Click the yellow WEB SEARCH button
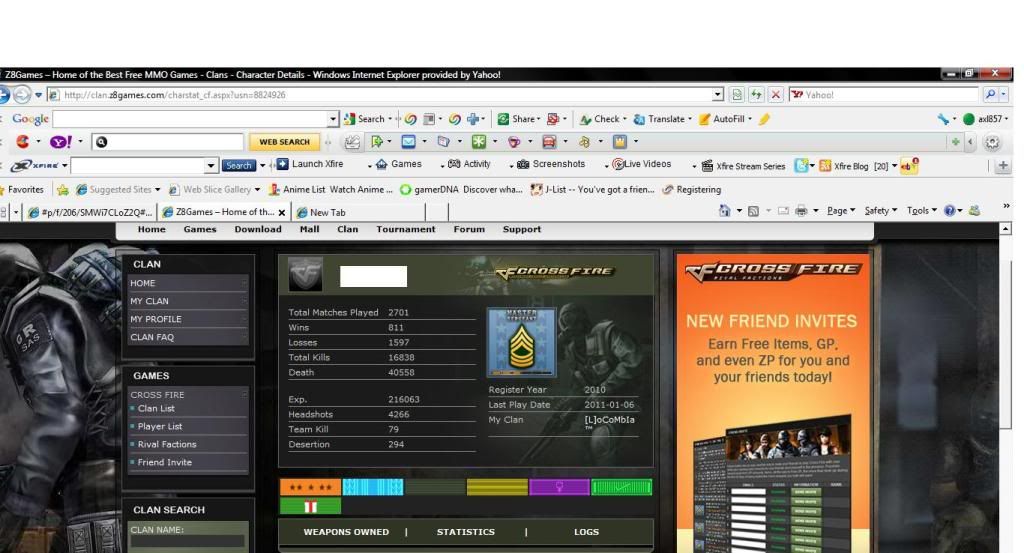The width and height of the screenshot is (1024, 553). coord(284,142)
